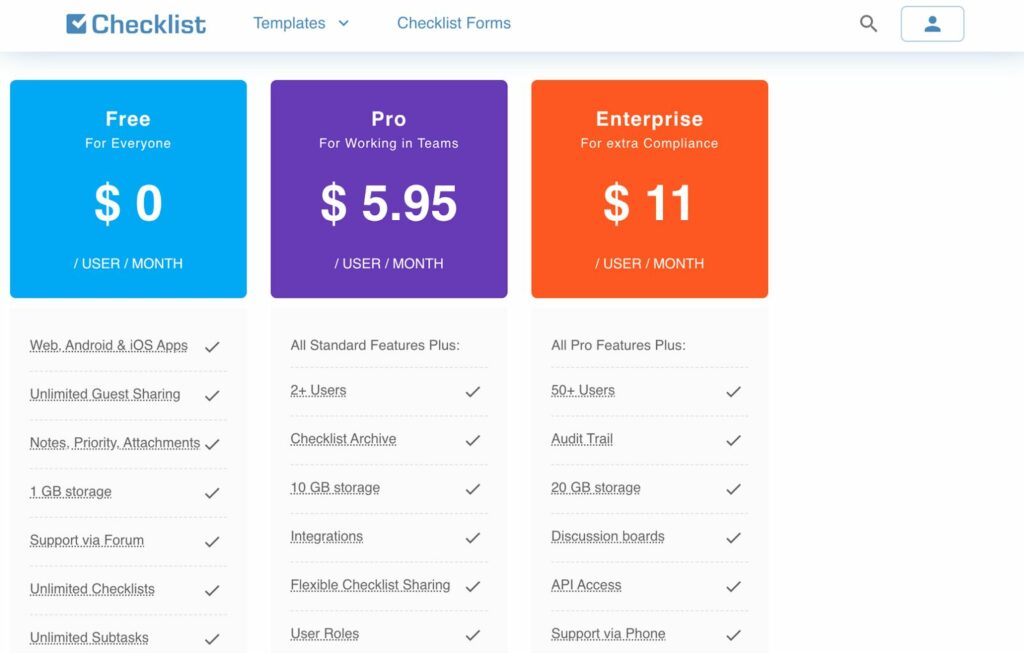1024x653 pixels.
Task: Select the blue Free plan card
Action: coord(128,189)
